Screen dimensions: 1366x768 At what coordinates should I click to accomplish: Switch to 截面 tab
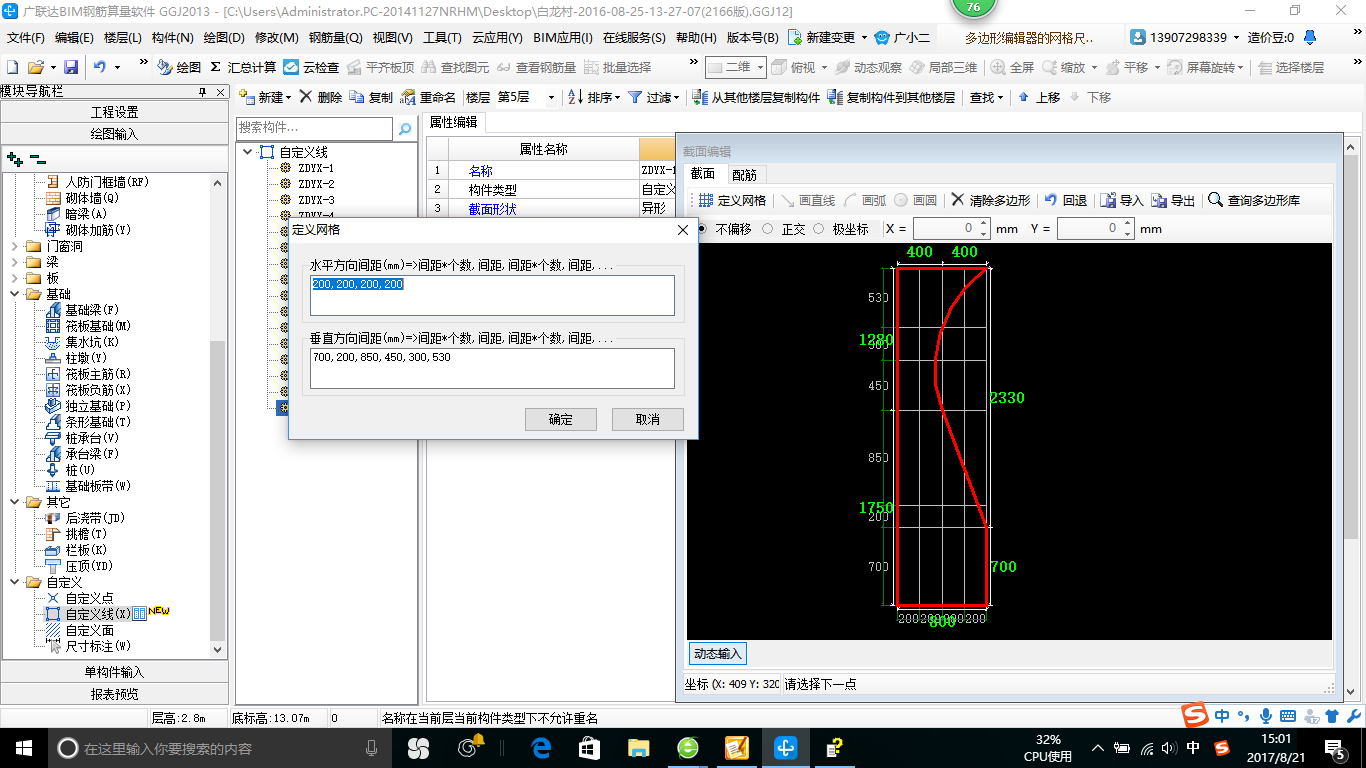[x=702, y=174]
